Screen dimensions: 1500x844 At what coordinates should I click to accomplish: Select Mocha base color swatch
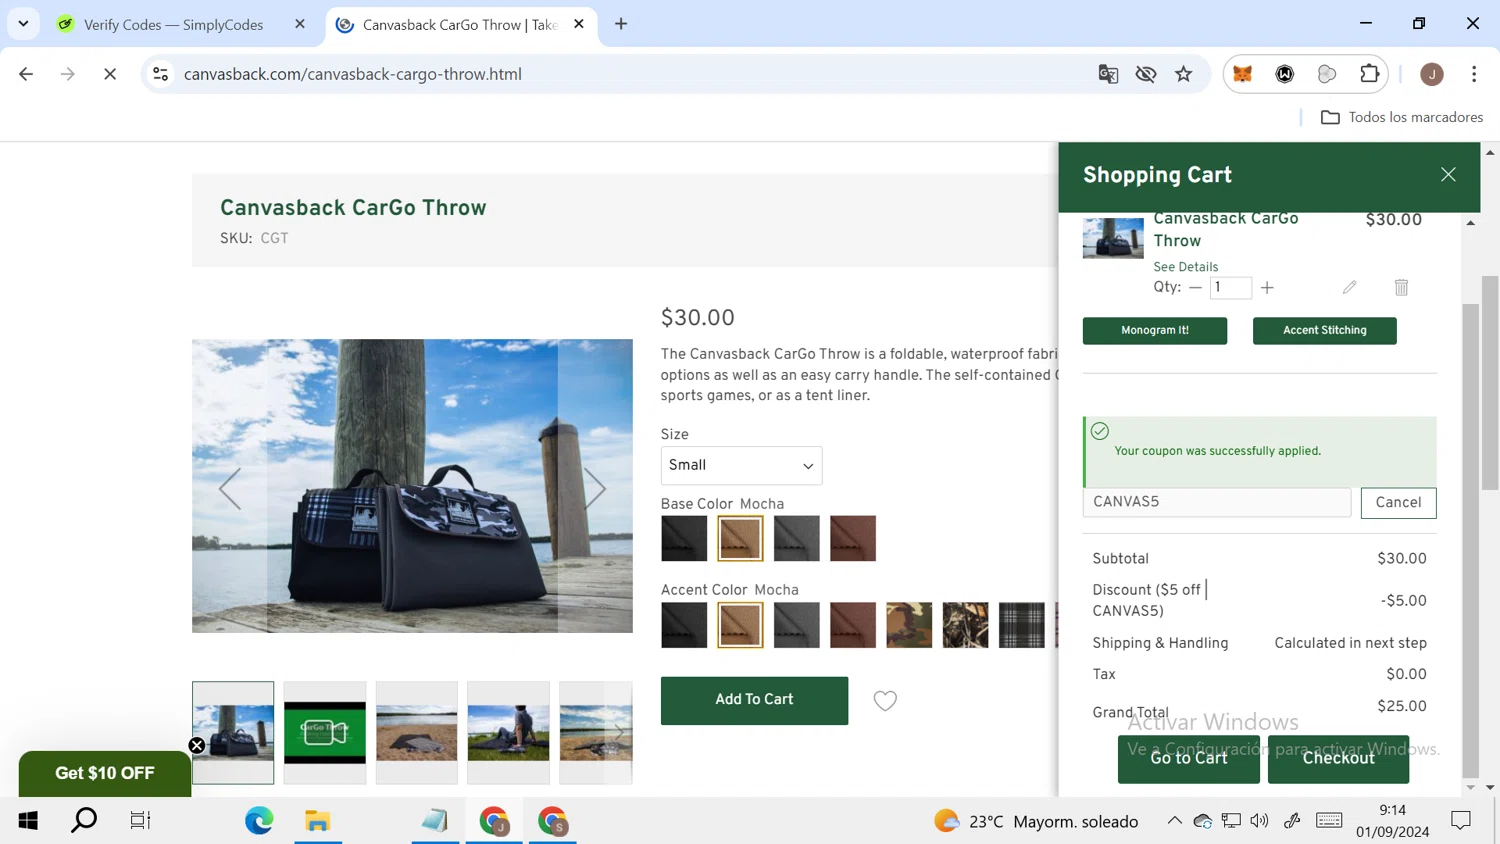point(740,538)
